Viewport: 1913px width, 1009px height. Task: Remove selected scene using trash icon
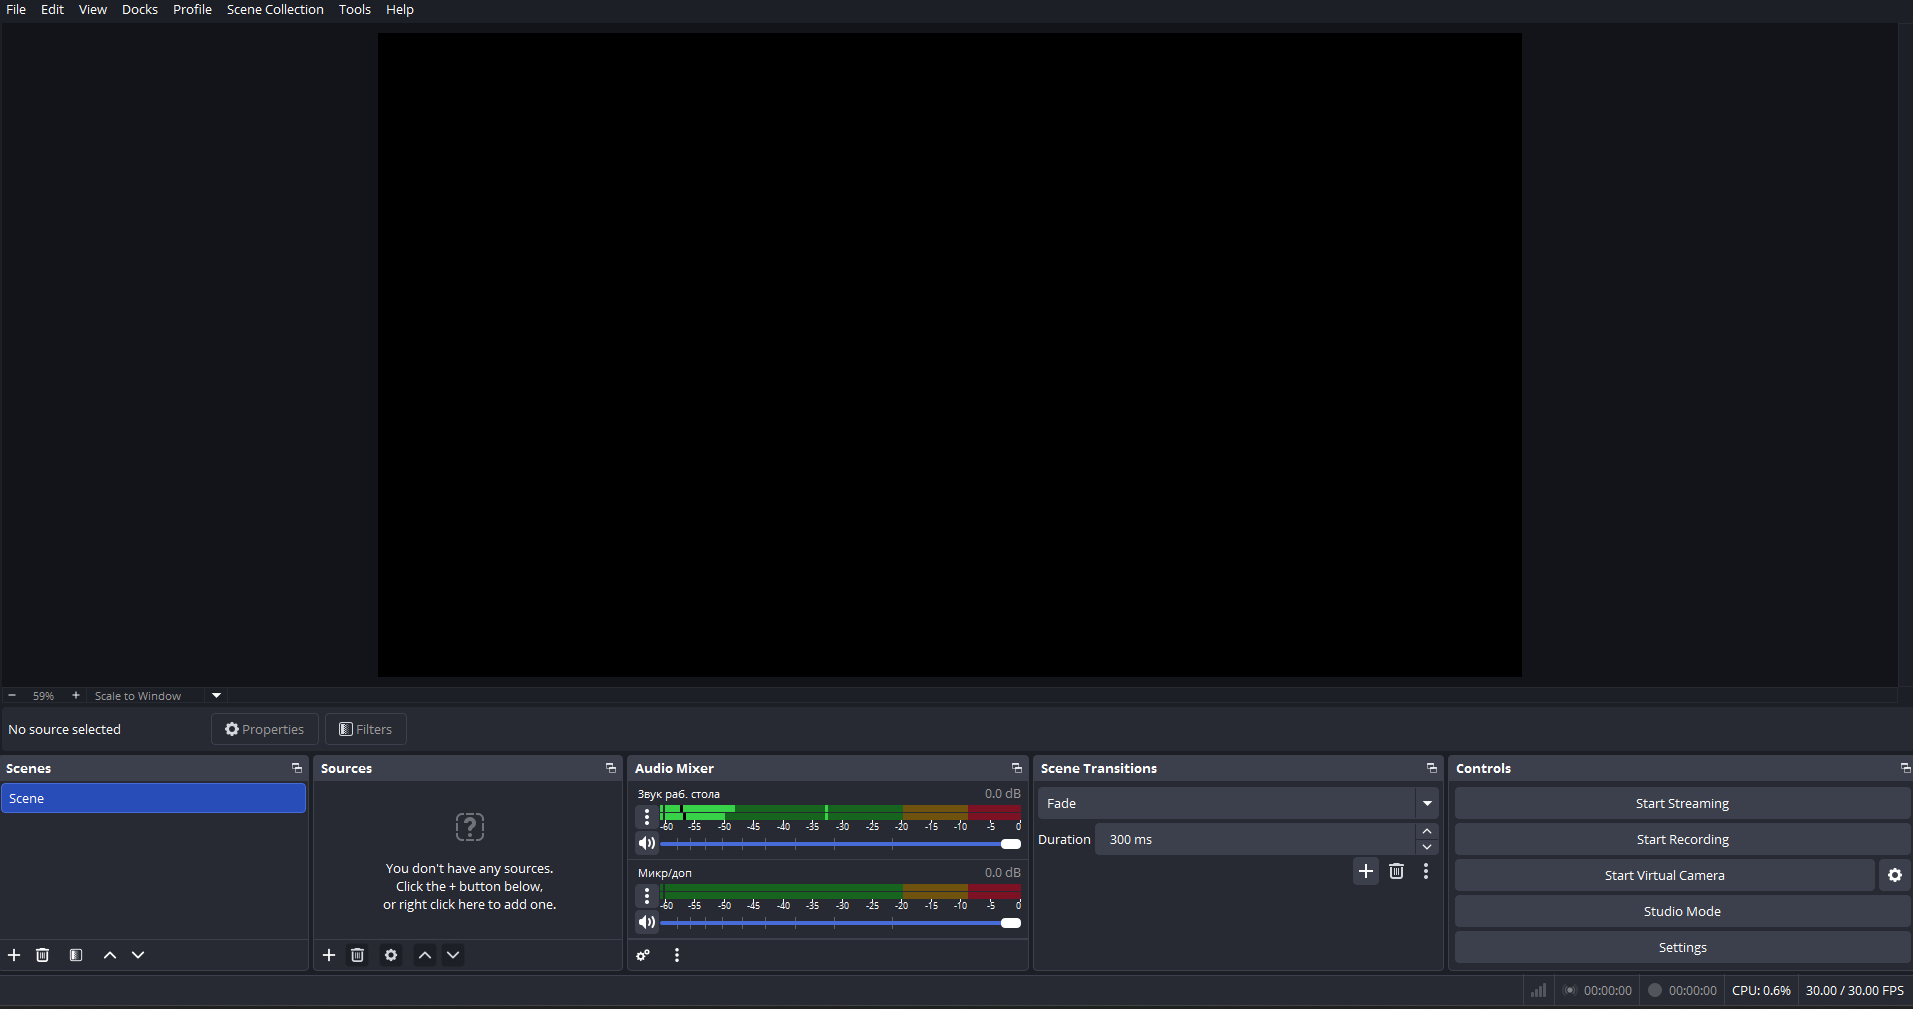tap(42, 955)
